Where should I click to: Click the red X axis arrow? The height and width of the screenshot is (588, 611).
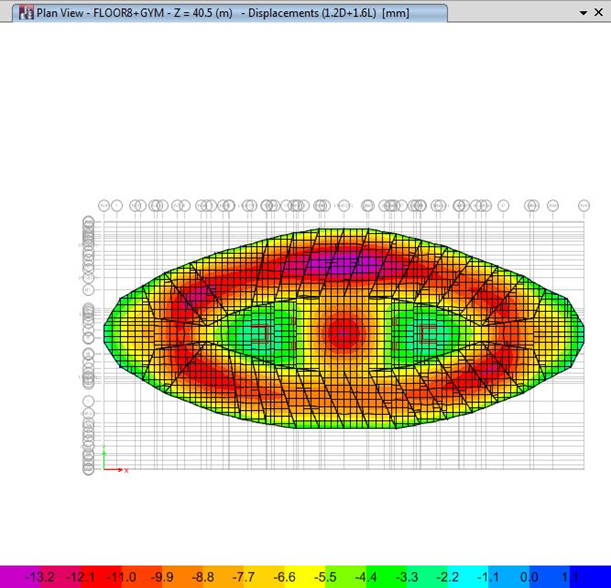[x=113, y=470]
